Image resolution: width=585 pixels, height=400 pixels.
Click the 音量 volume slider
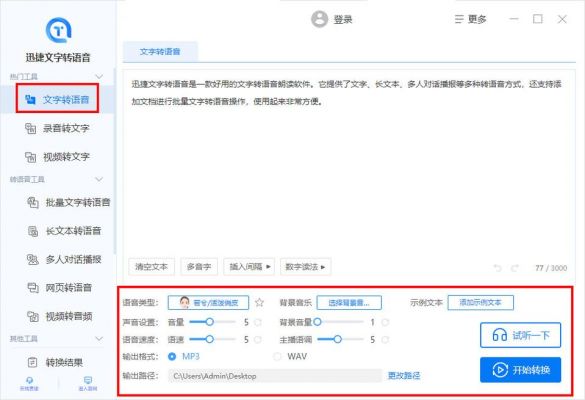[212, 322]
